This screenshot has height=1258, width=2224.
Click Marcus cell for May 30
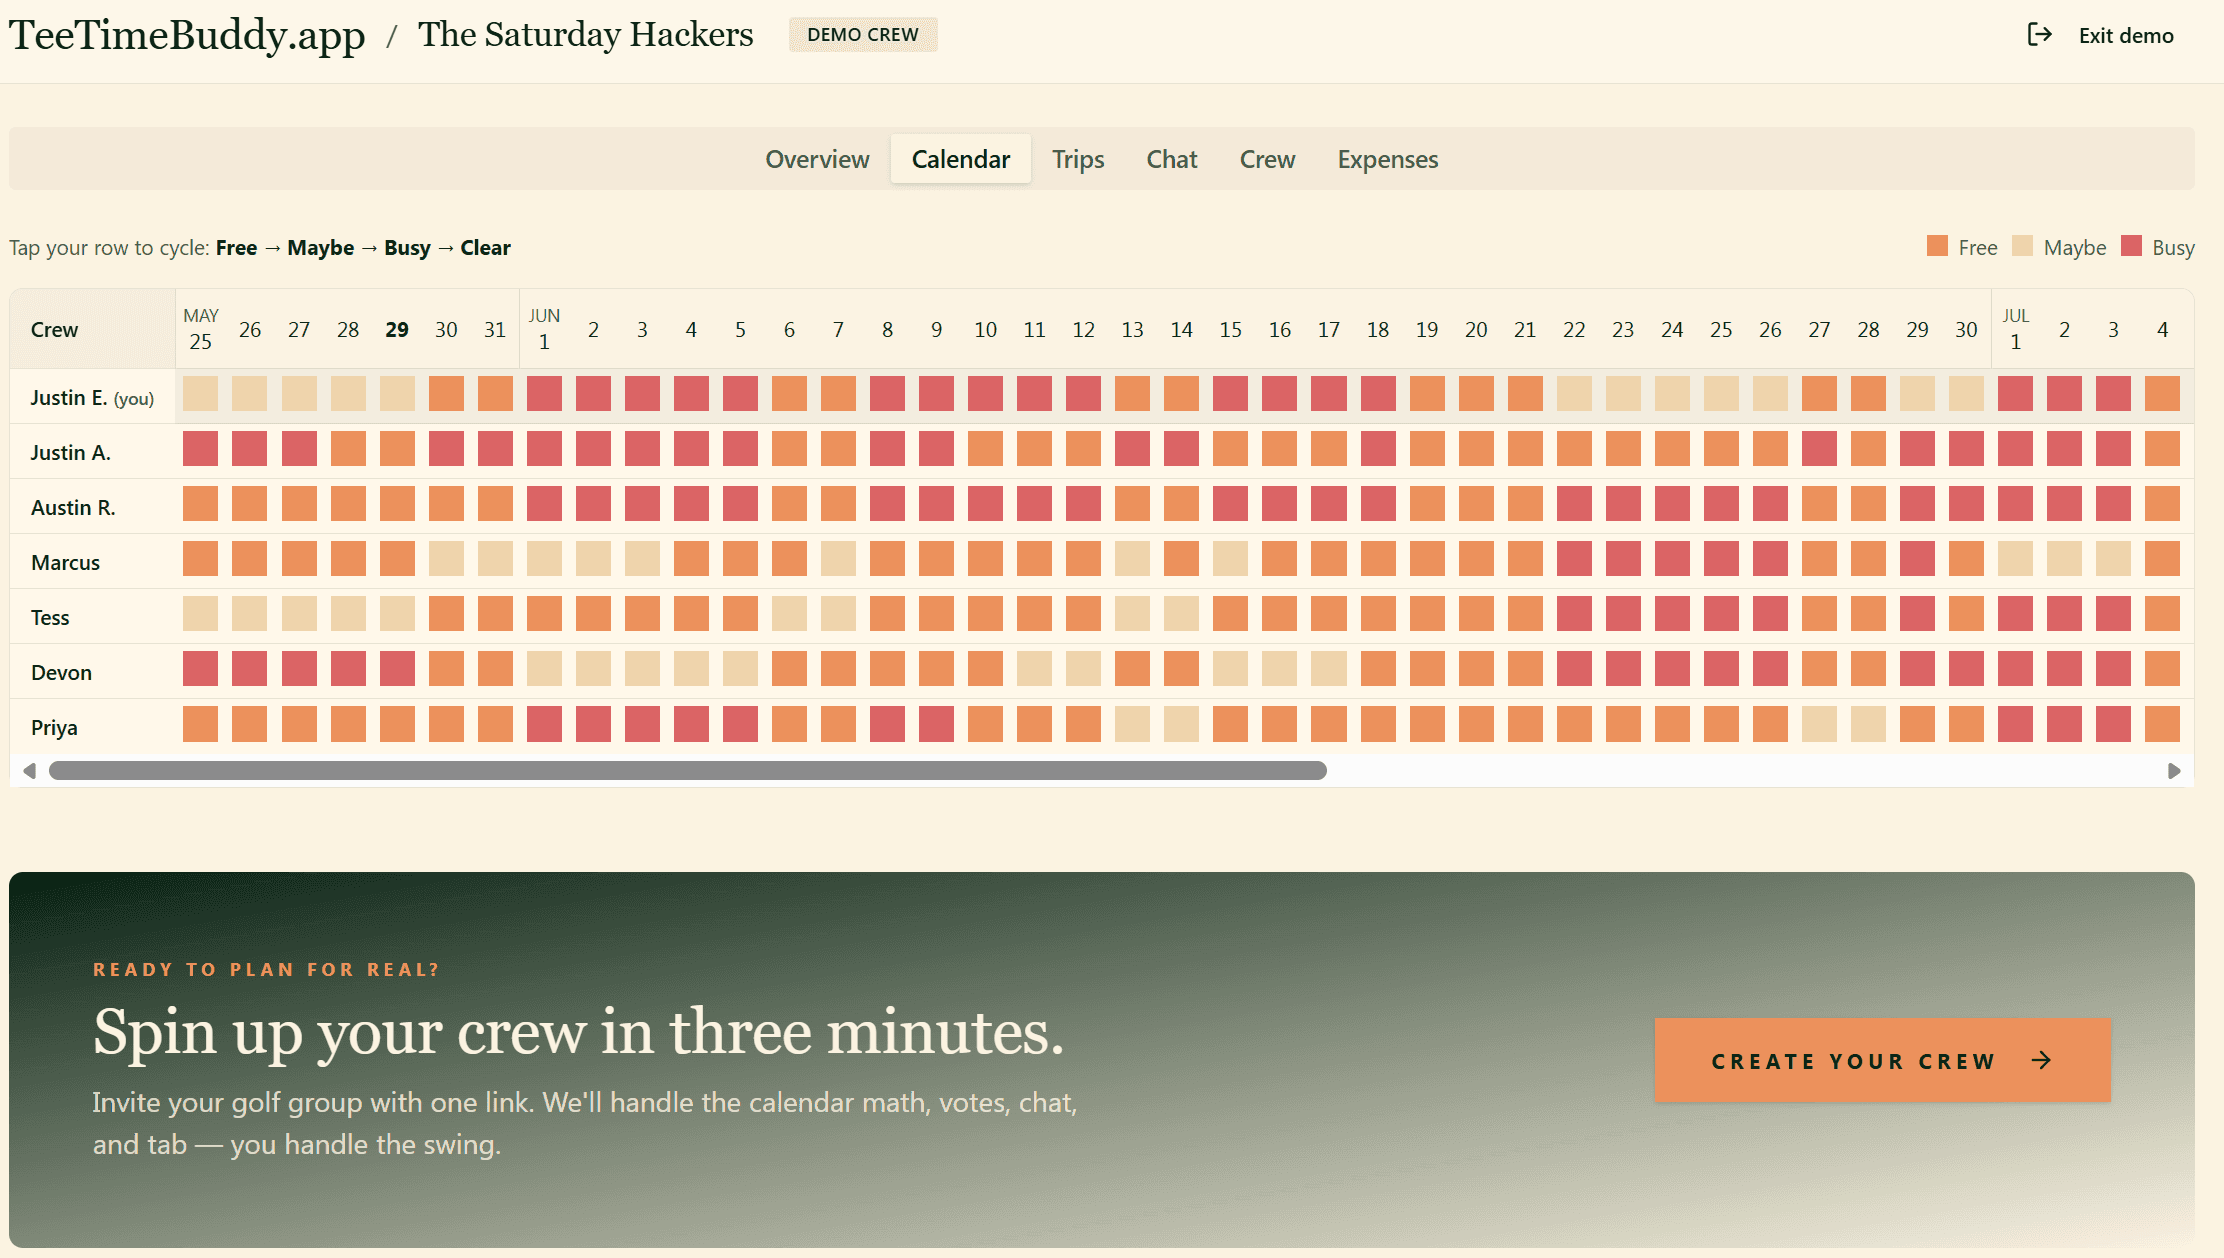[446, 559]
